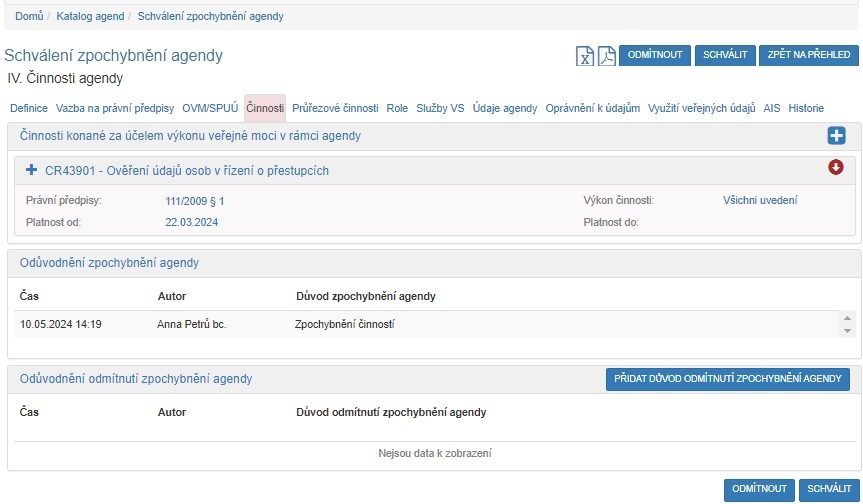The width and height of the screenshot is (863, 504).
Task: Switch to the Definice tab
Action: [x=28, y=108]
